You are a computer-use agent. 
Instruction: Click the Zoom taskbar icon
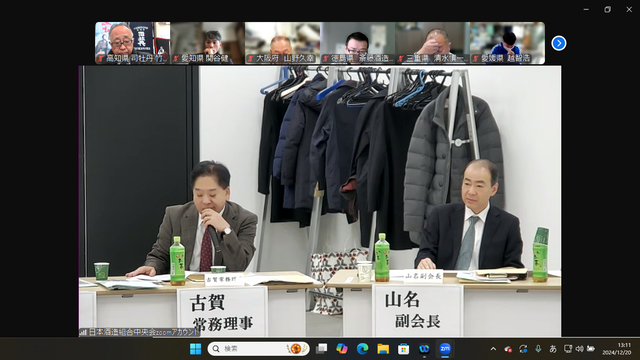(x=444, y=349)
